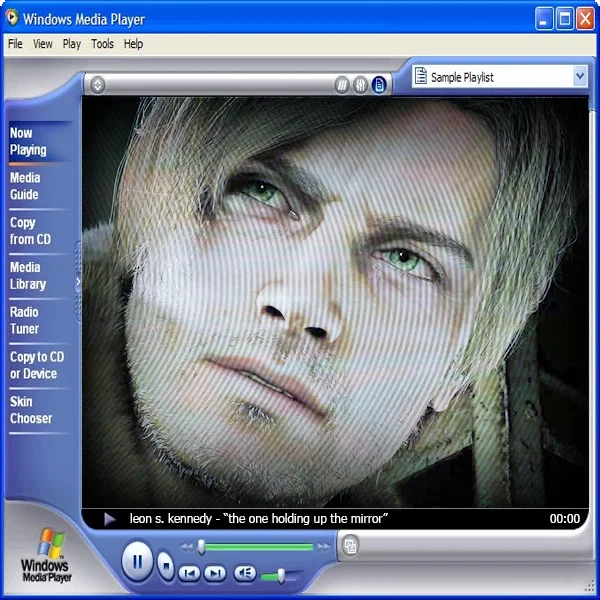Click the play status triangle in info bar
Screen dimensions: 600x600
pos(110,519)
